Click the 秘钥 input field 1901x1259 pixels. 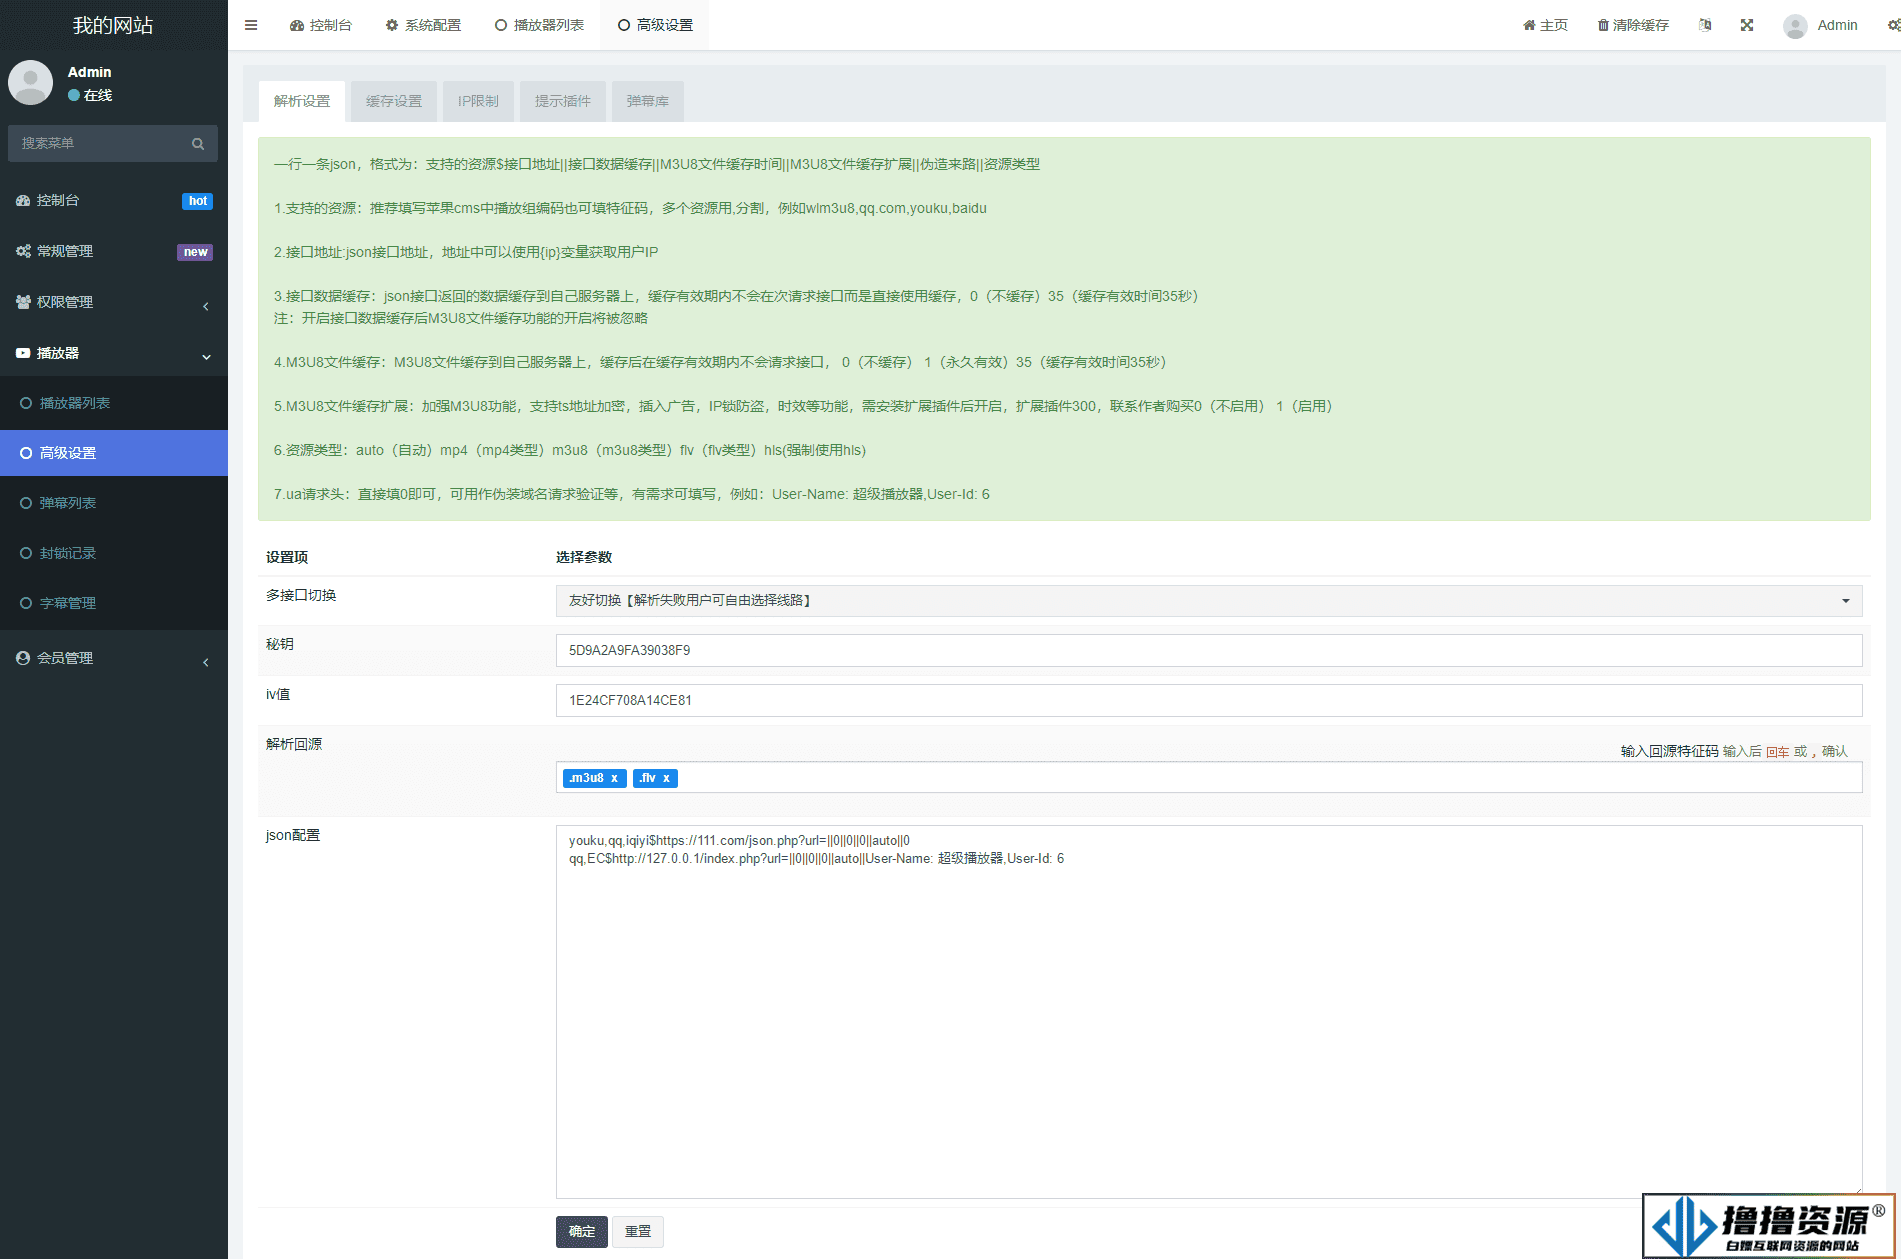[1209, 650]
